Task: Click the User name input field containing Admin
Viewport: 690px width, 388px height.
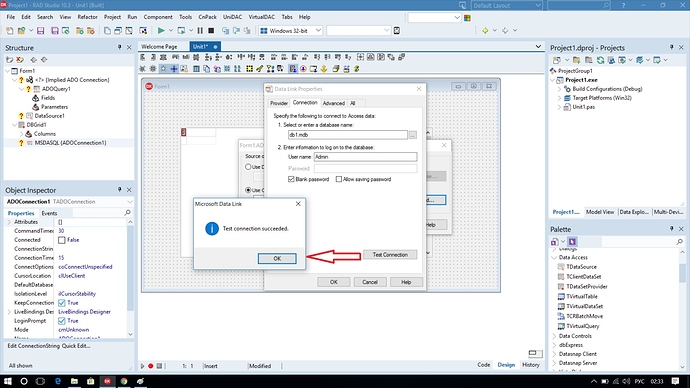Action: [365, 157]
